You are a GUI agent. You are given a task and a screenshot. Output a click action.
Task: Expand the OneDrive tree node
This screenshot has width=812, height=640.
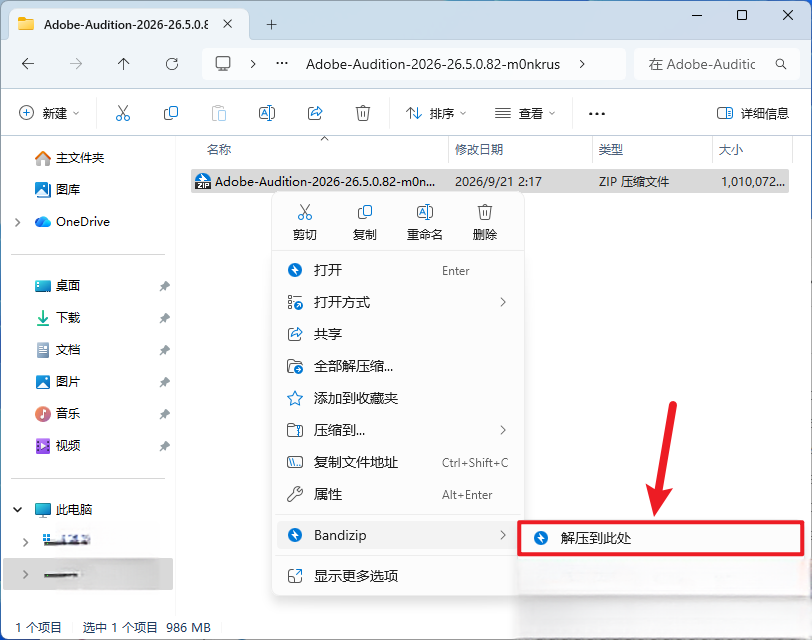(18, 222)
